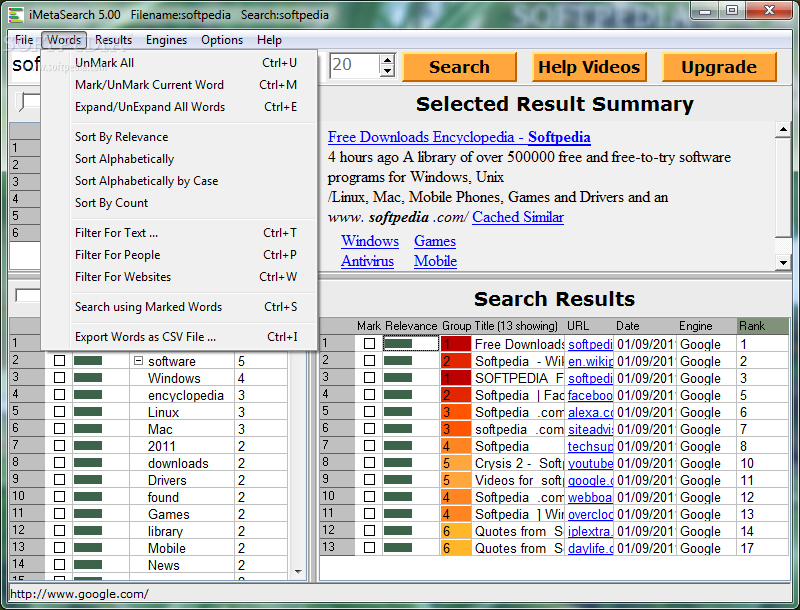The height and width of the screenshot is (610, 800).
Task: Click group color swatch of result 1
Action: pos(456,344)
